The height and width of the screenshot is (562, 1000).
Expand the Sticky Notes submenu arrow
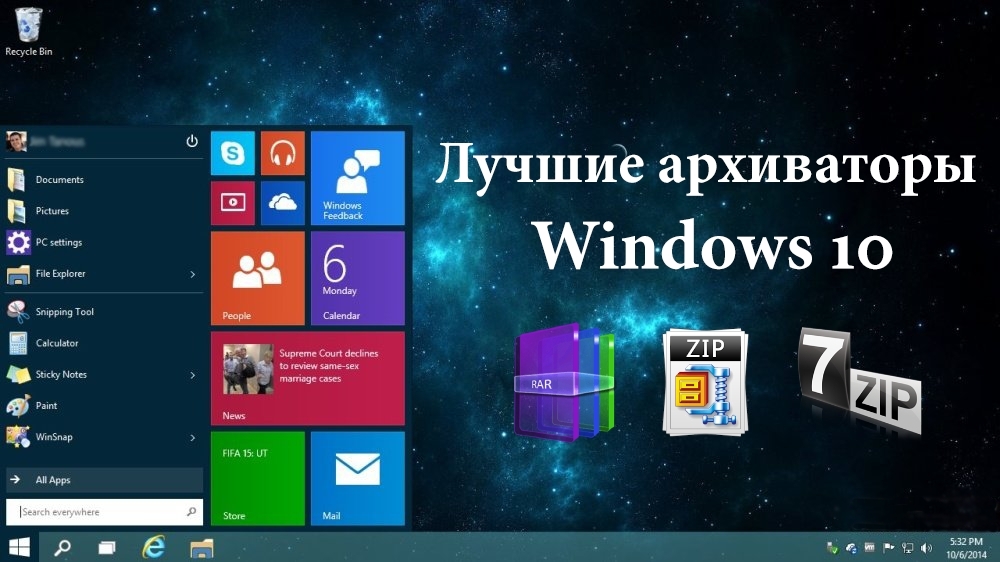point(193,375)
